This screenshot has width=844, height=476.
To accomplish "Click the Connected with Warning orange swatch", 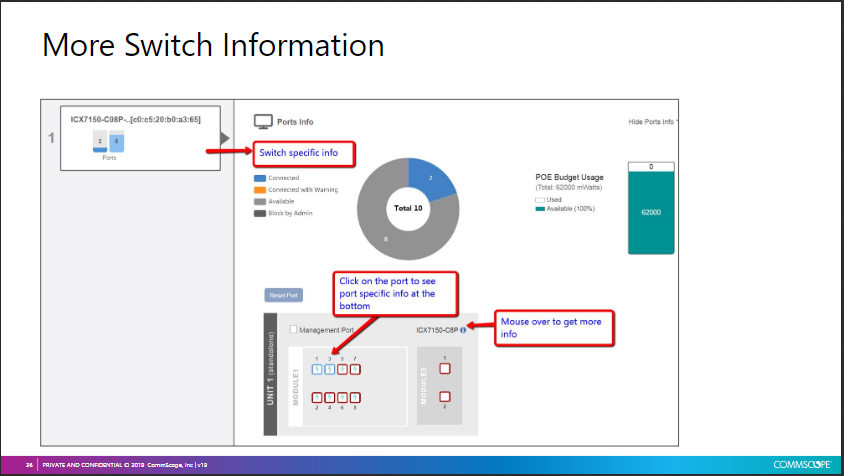I will (x=259, y=189).
